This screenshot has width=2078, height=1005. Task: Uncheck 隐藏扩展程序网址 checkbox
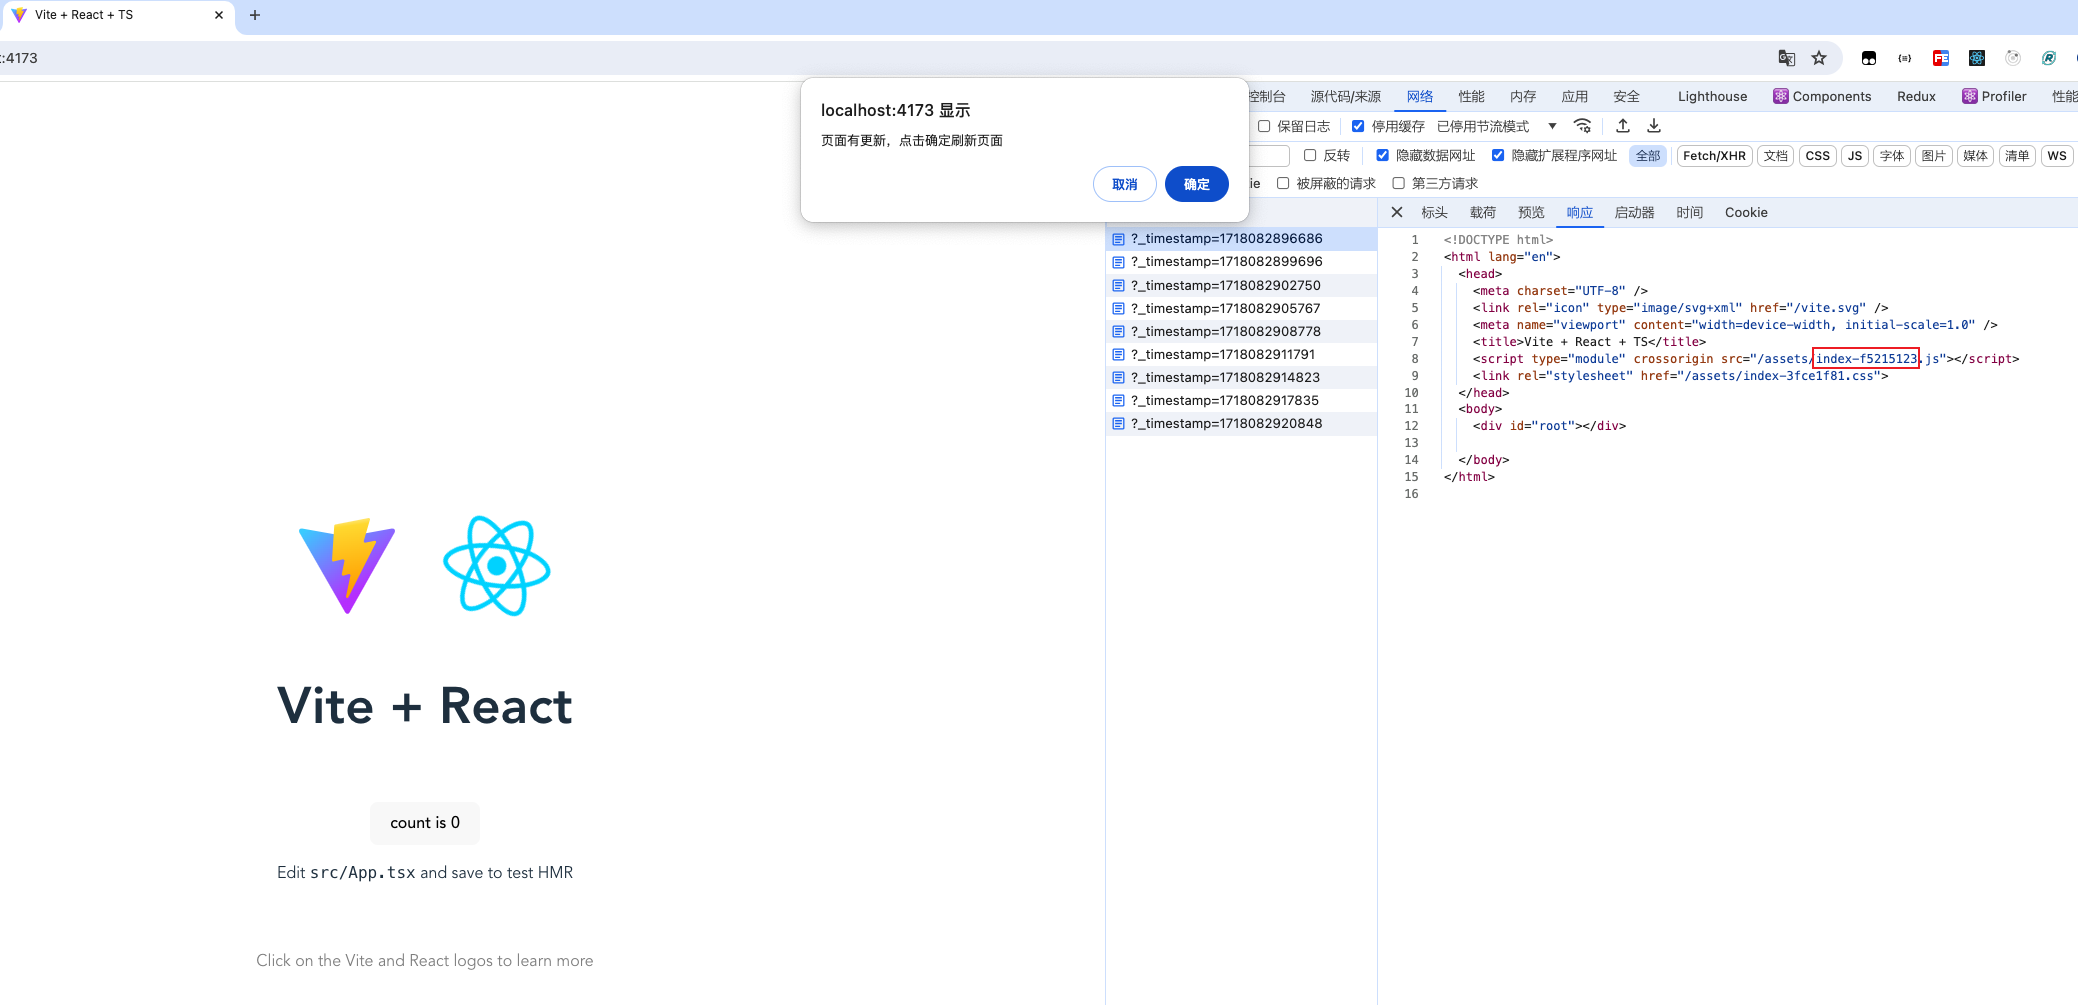(1498, 155)
